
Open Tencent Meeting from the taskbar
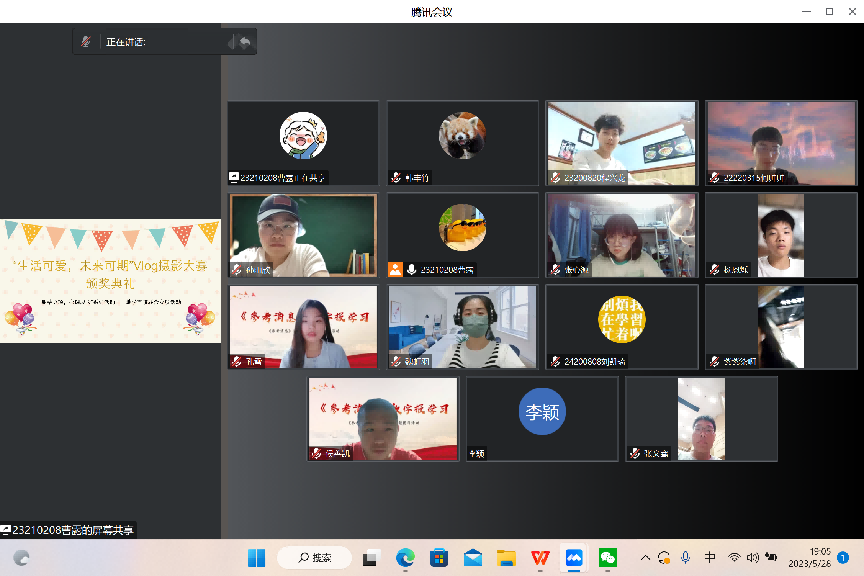(x=574, y=557)
